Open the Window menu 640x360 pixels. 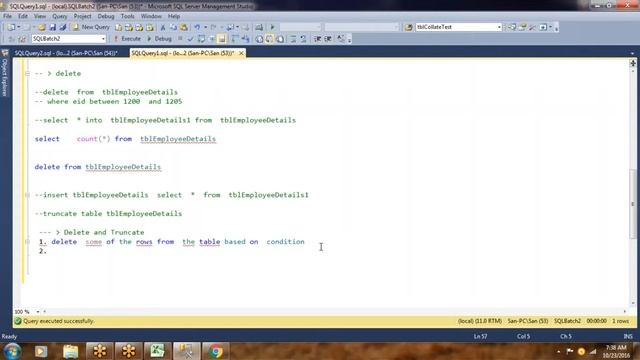151,16
